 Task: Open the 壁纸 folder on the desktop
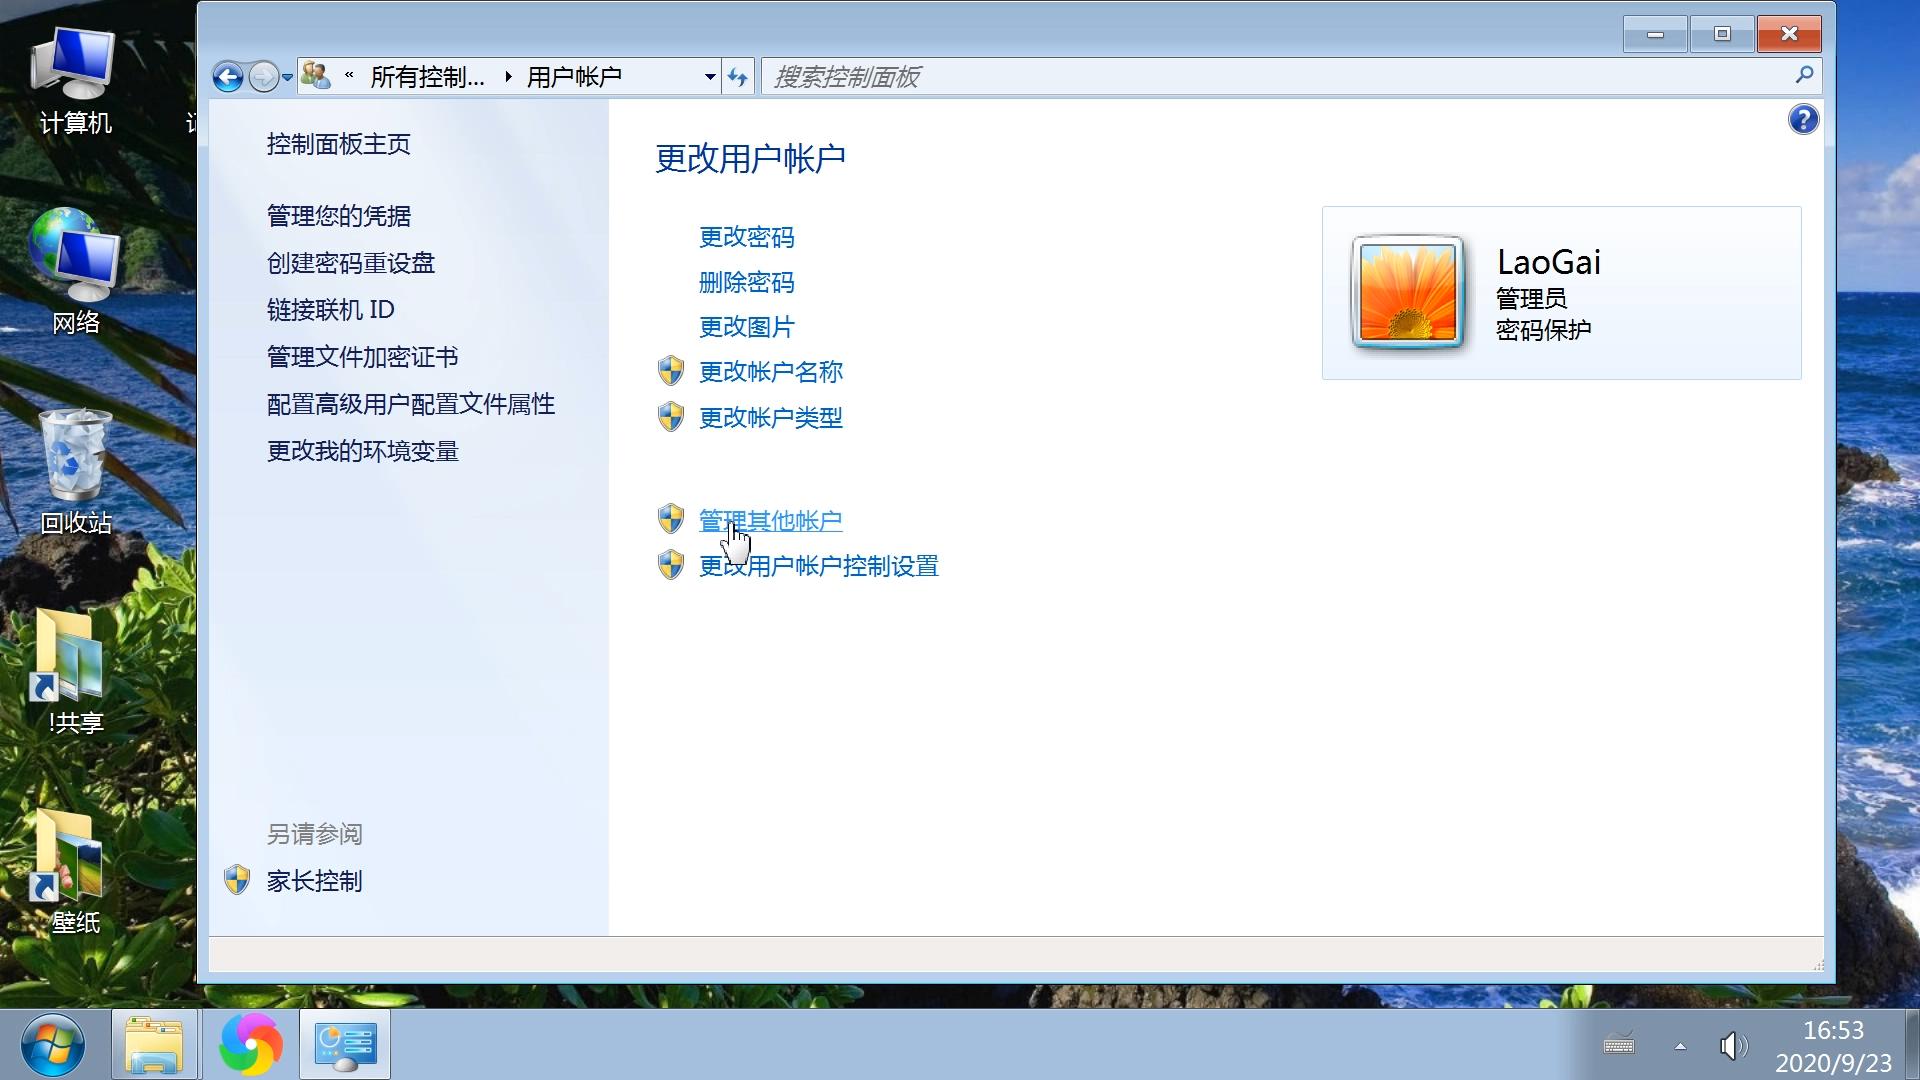(68, 865)
